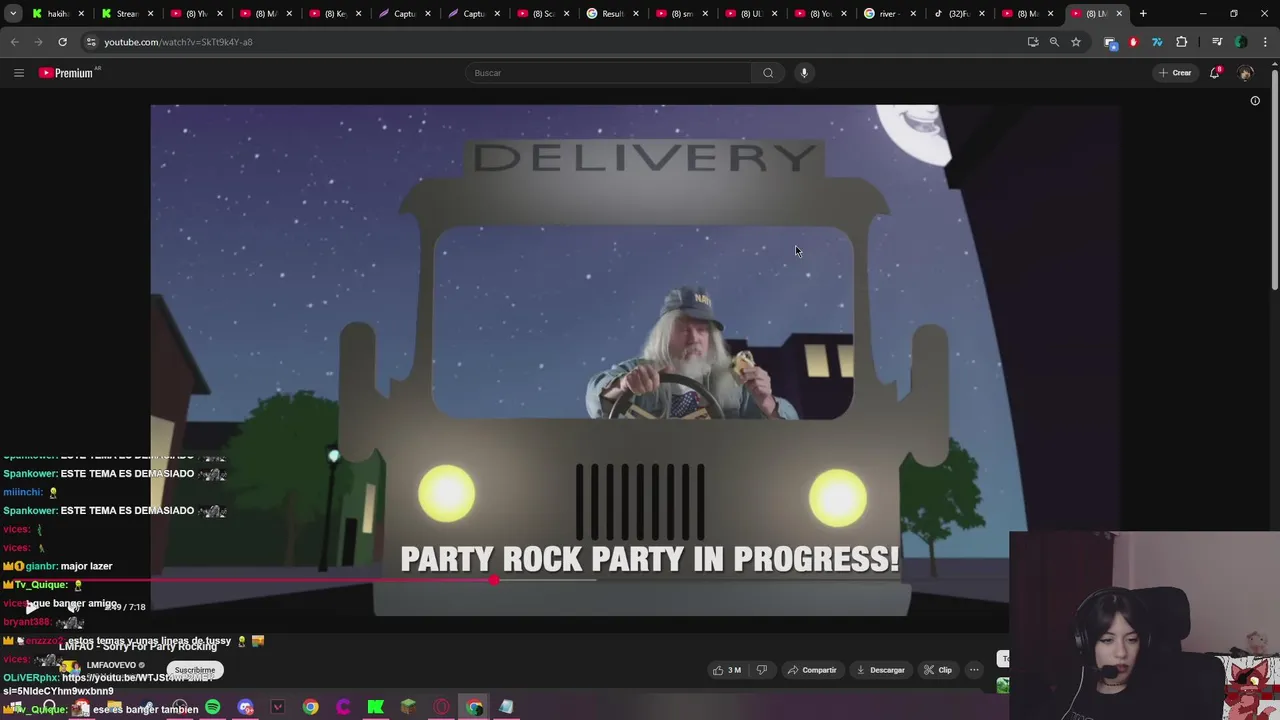
Task: Open Google Chrome taskbar icon
Action: pyautogui.click(x=311, y=708)
